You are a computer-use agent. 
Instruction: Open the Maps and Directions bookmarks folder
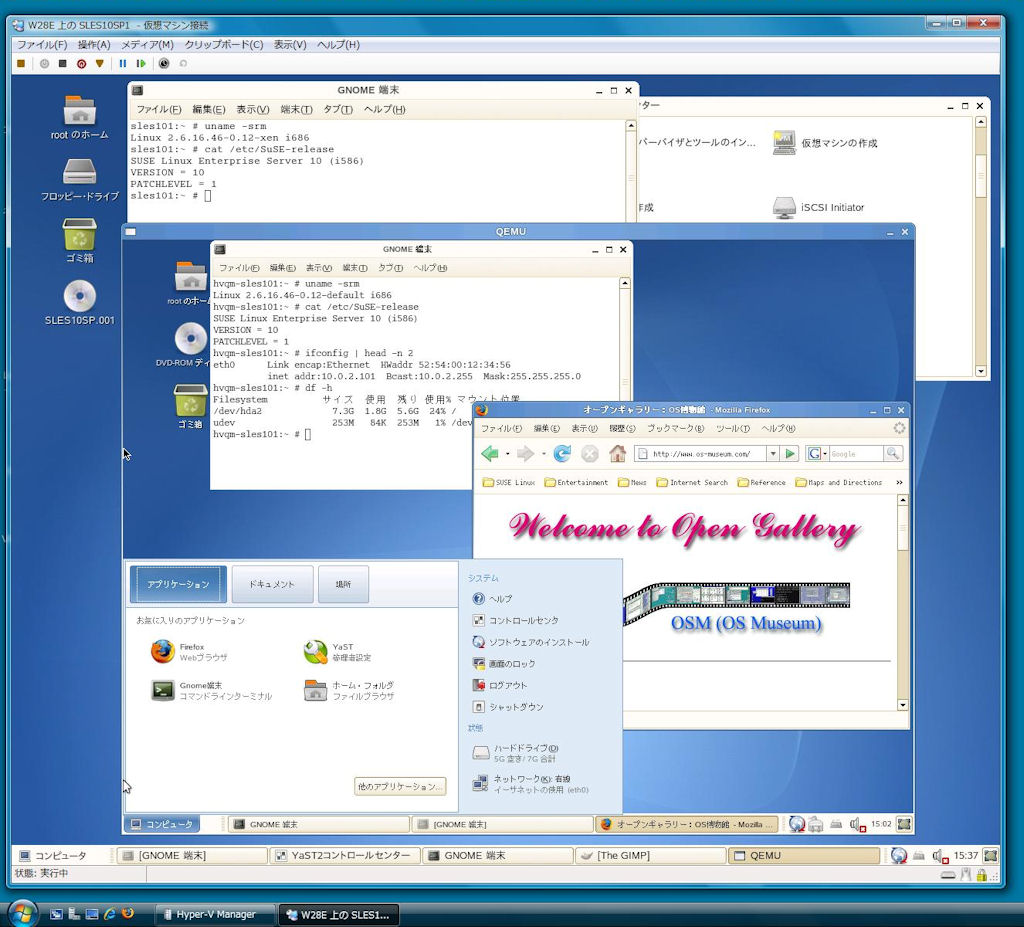[x=839, y=483]
